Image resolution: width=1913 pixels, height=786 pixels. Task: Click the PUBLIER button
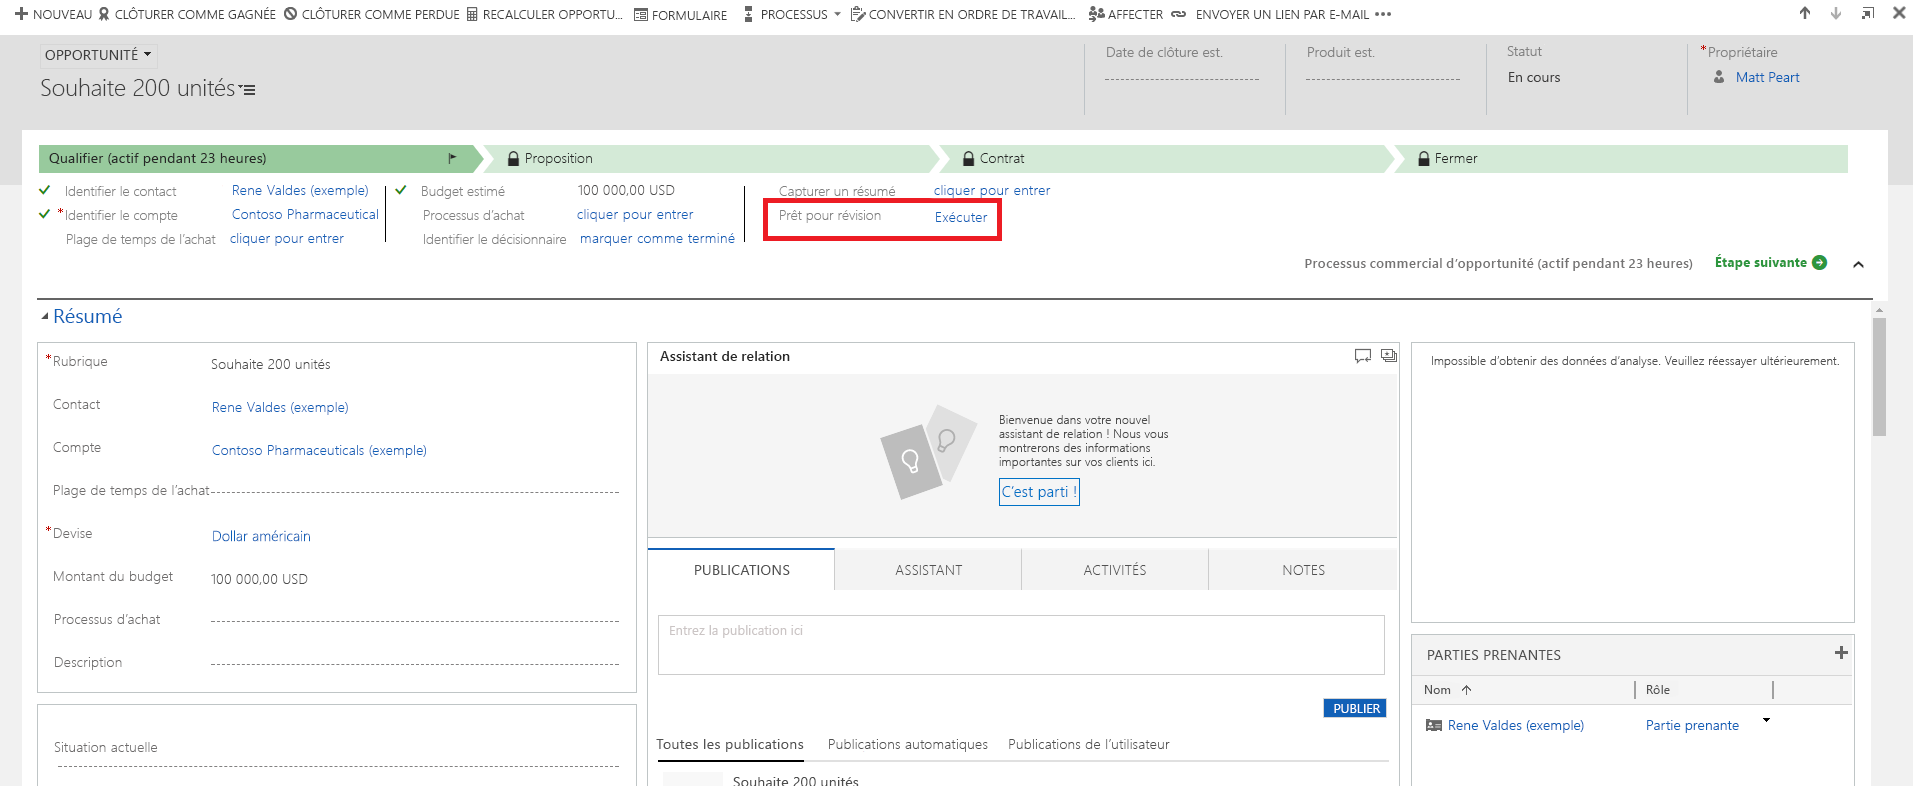[1355, 708]
